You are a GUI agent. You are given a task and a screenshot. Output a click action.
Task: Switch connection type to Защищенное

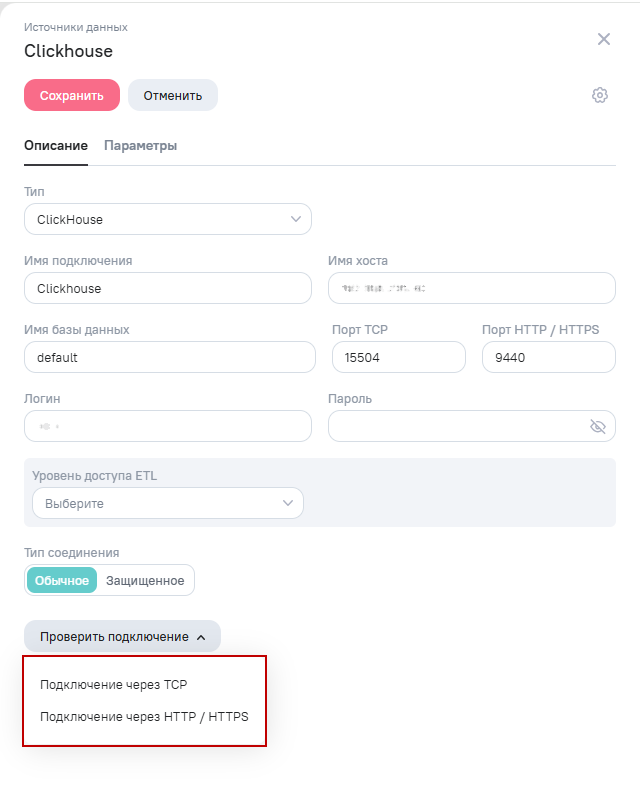145,580
